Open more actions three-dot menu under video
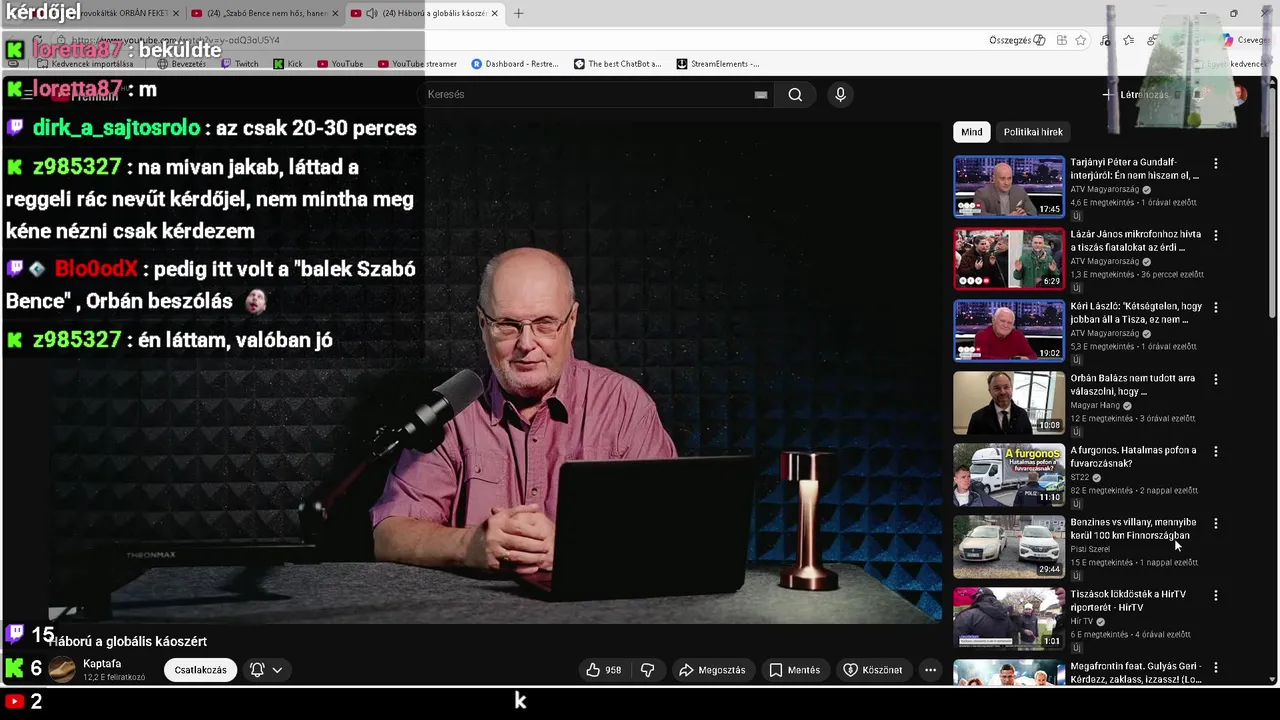 click(930, 670)
